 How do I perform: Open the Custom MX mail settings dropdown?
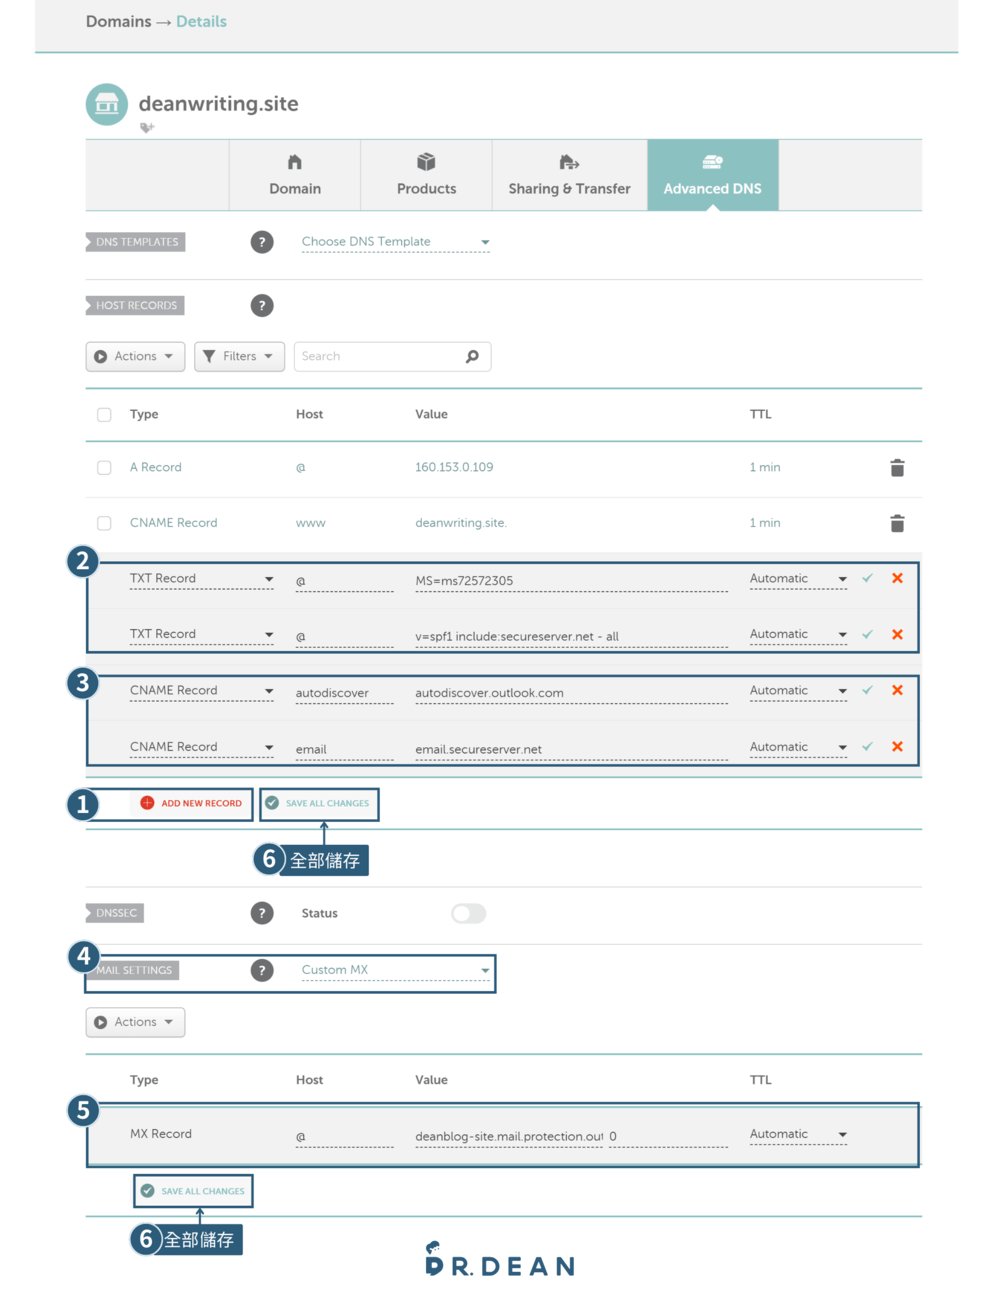click(x=395, y=970)
